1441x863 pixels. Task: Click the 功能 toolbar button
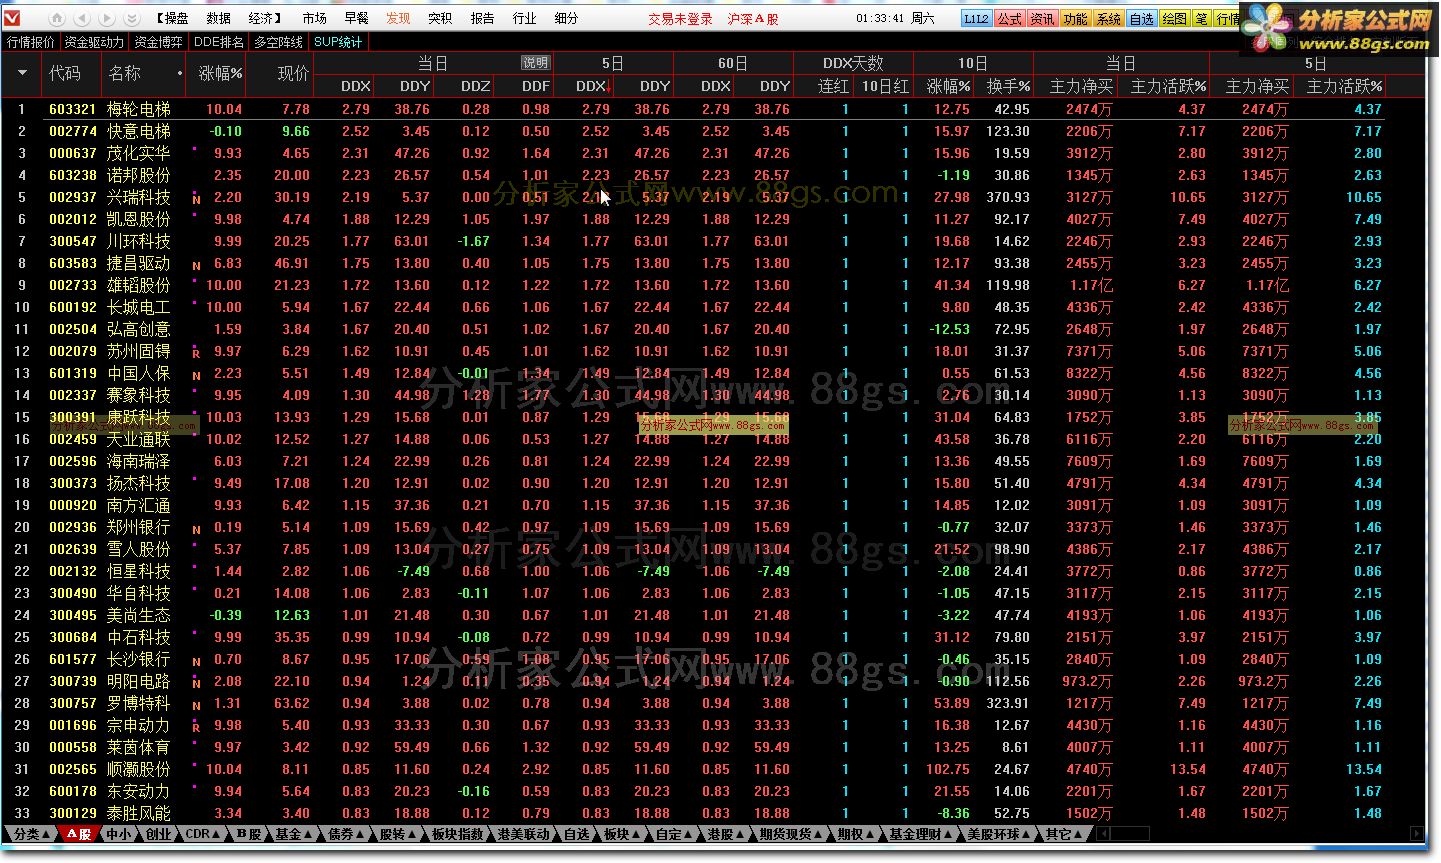1076,18
